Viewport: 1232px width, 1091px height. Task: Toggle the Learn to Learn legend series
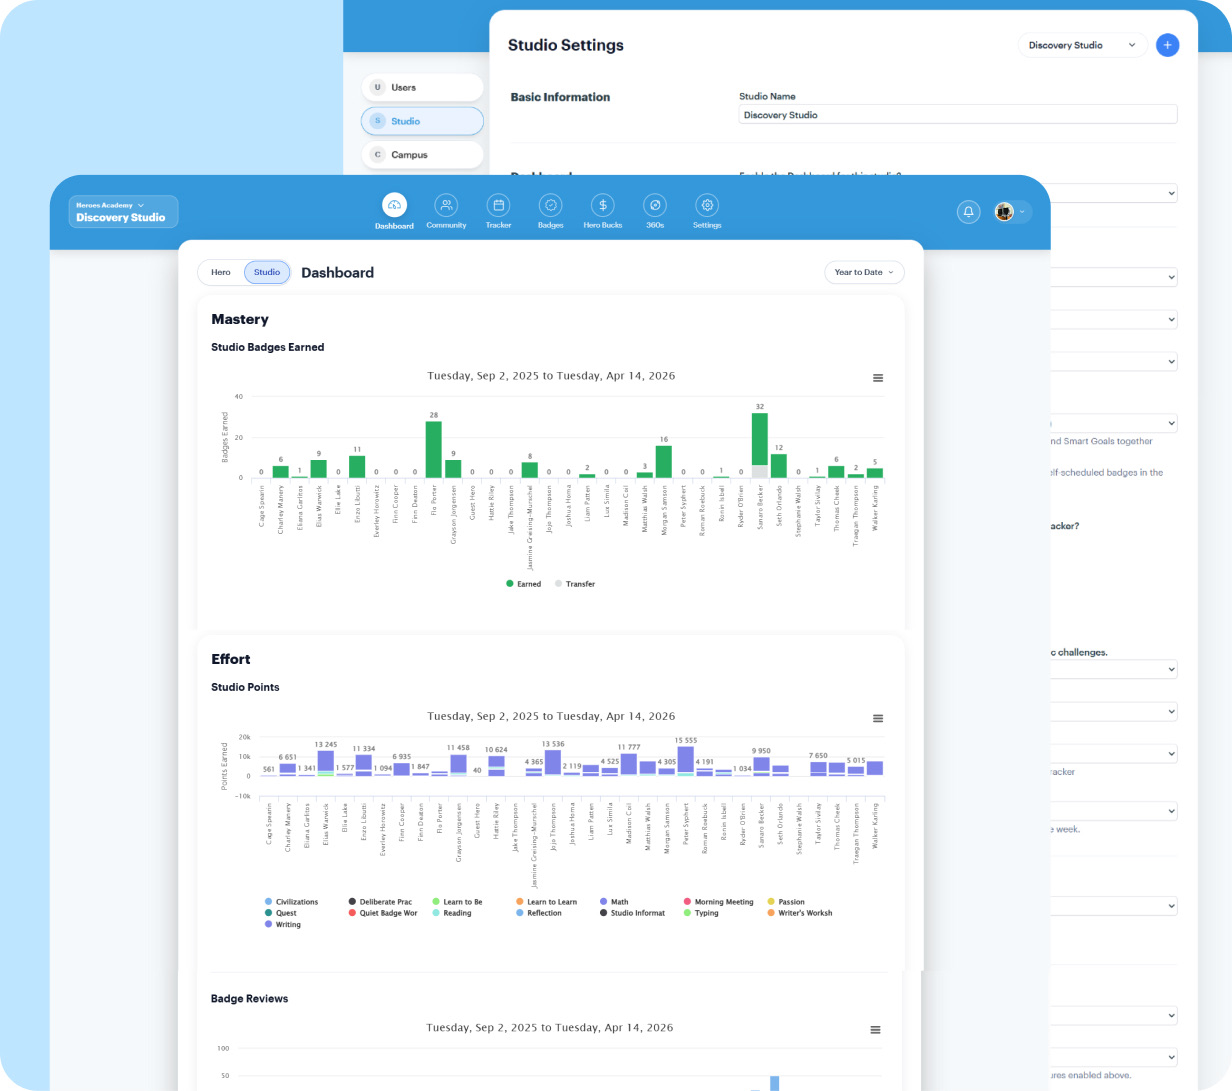click(546, 902)
